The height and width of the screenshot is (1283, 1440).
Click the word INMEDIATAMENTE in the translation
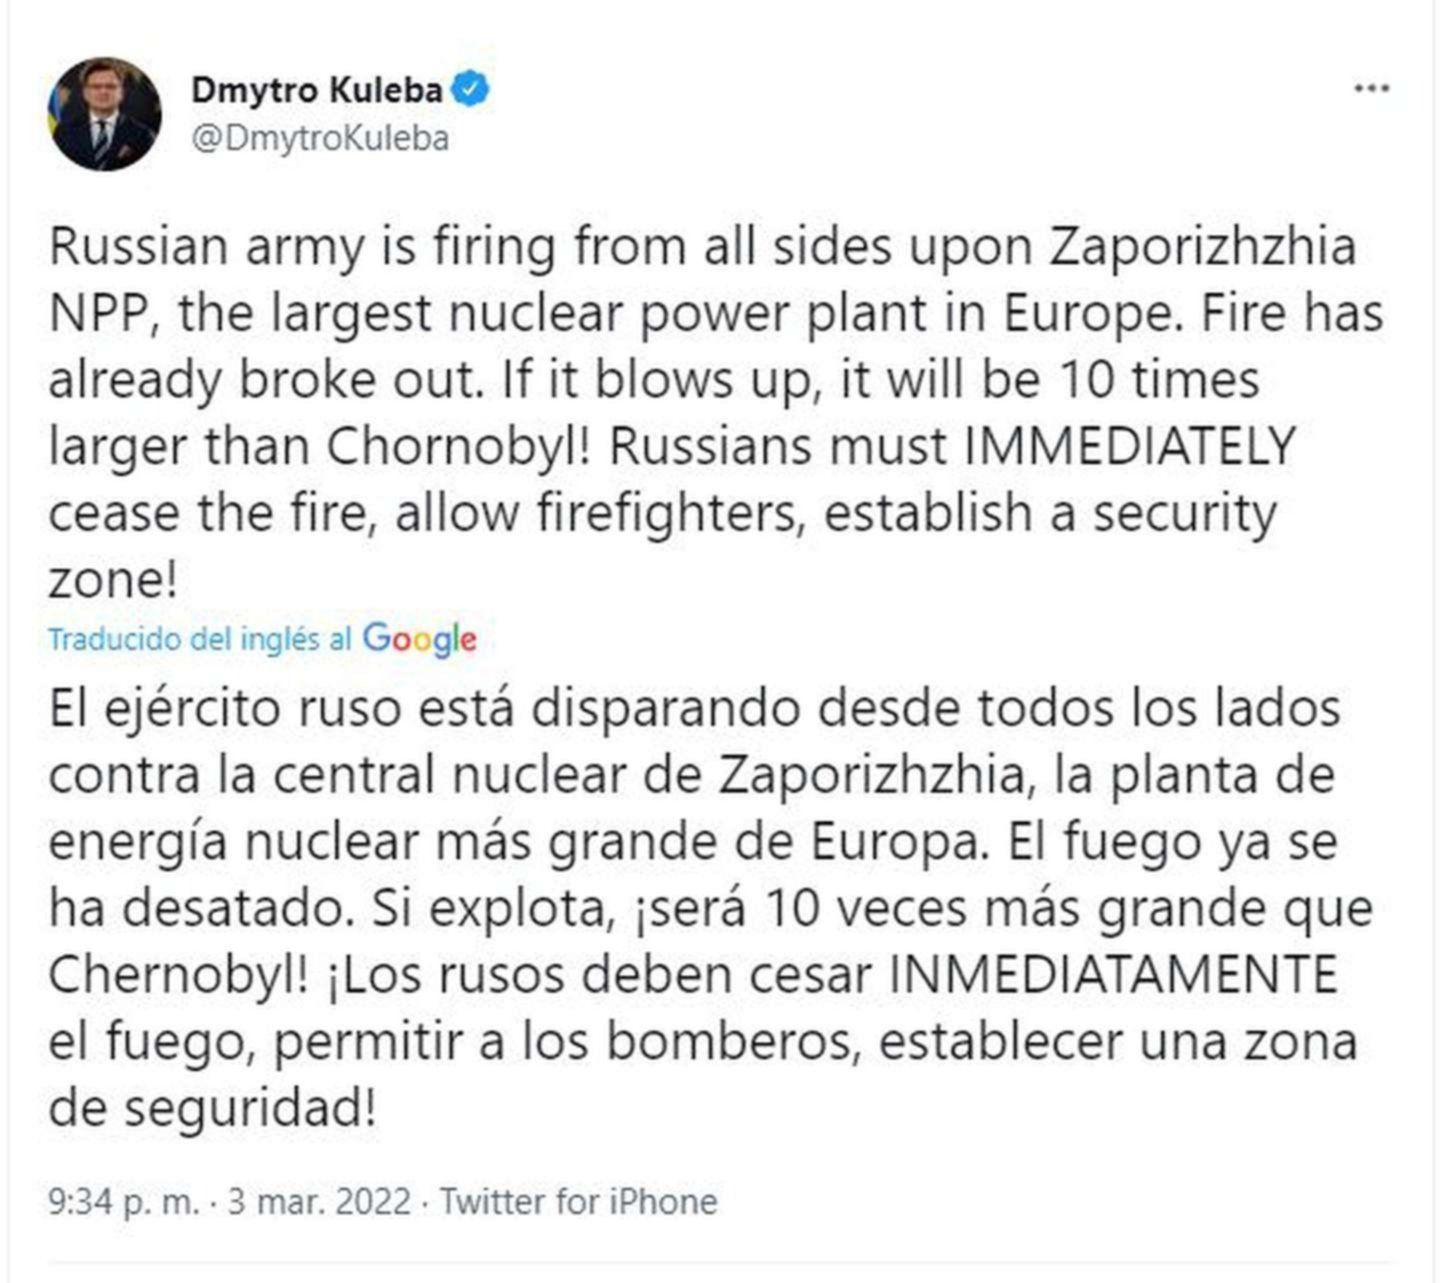[1113, 974]
